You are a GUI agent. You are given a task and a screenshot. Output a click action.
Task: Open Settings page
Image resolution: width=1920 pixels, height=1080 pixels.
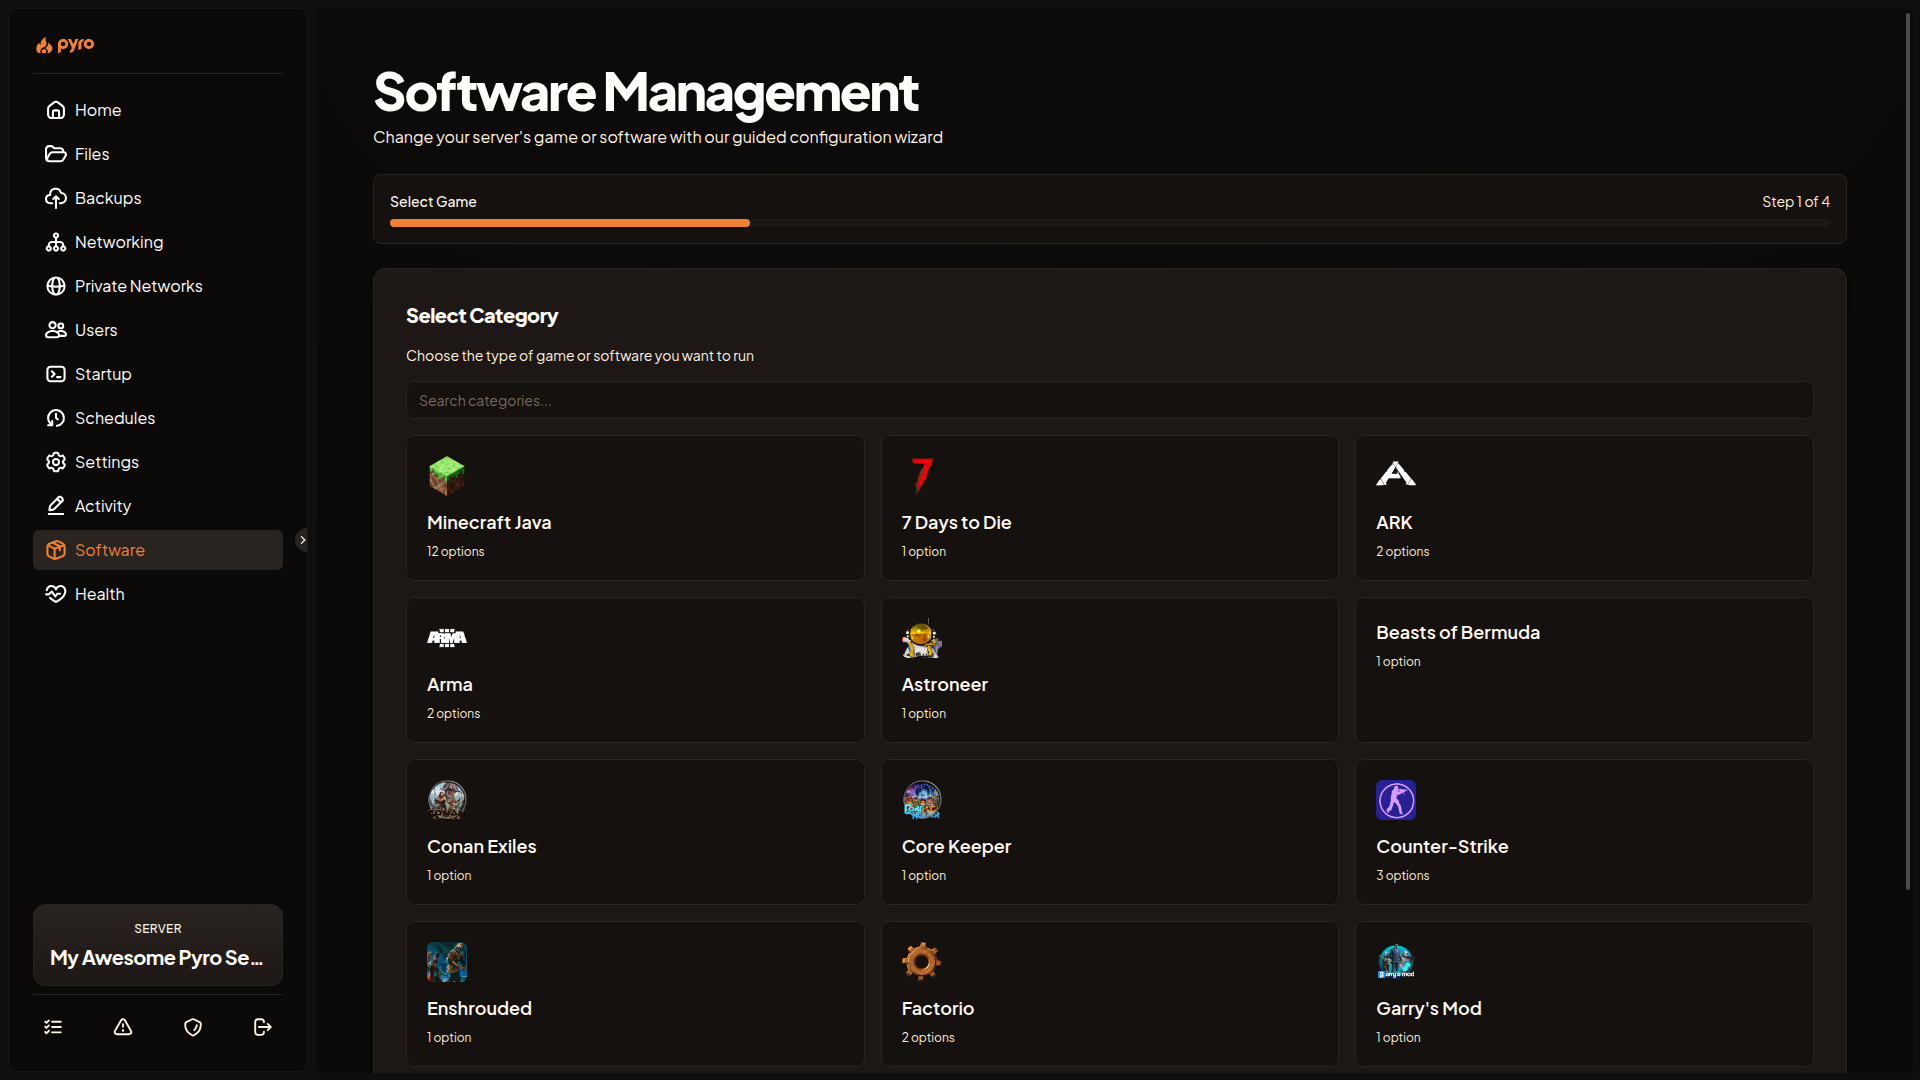[x=158, y=462]
